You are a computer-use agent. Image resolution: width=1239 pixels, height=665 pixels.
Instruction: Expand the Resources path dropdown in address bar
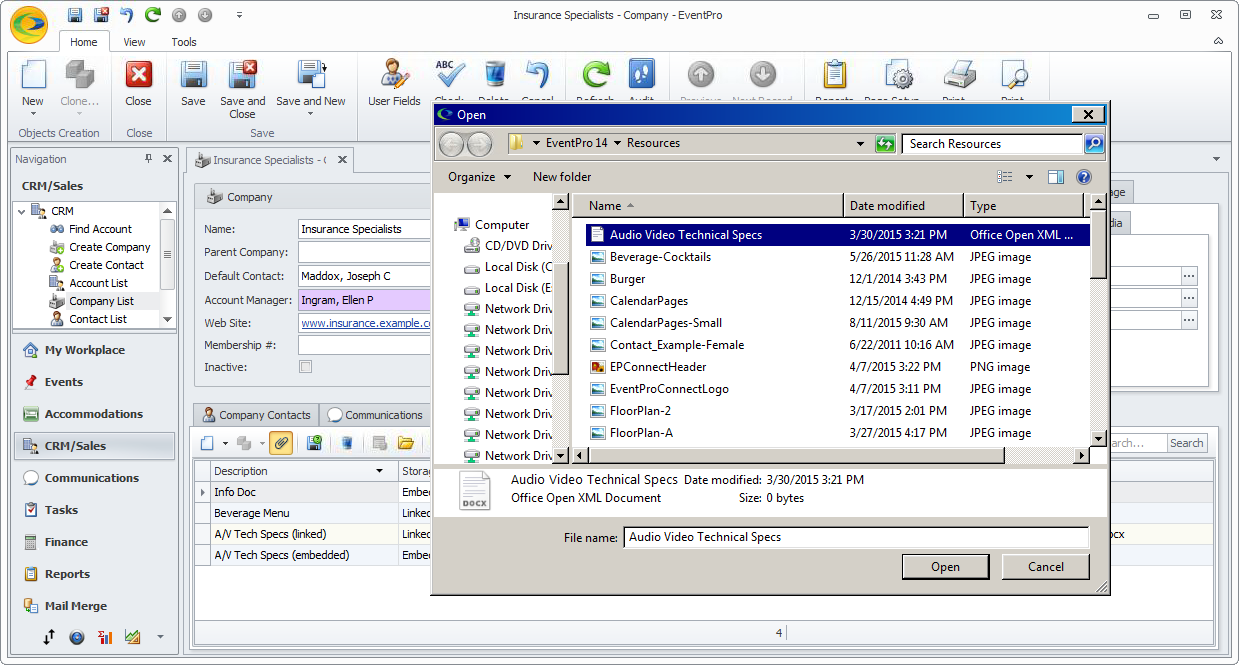(860, 143)
